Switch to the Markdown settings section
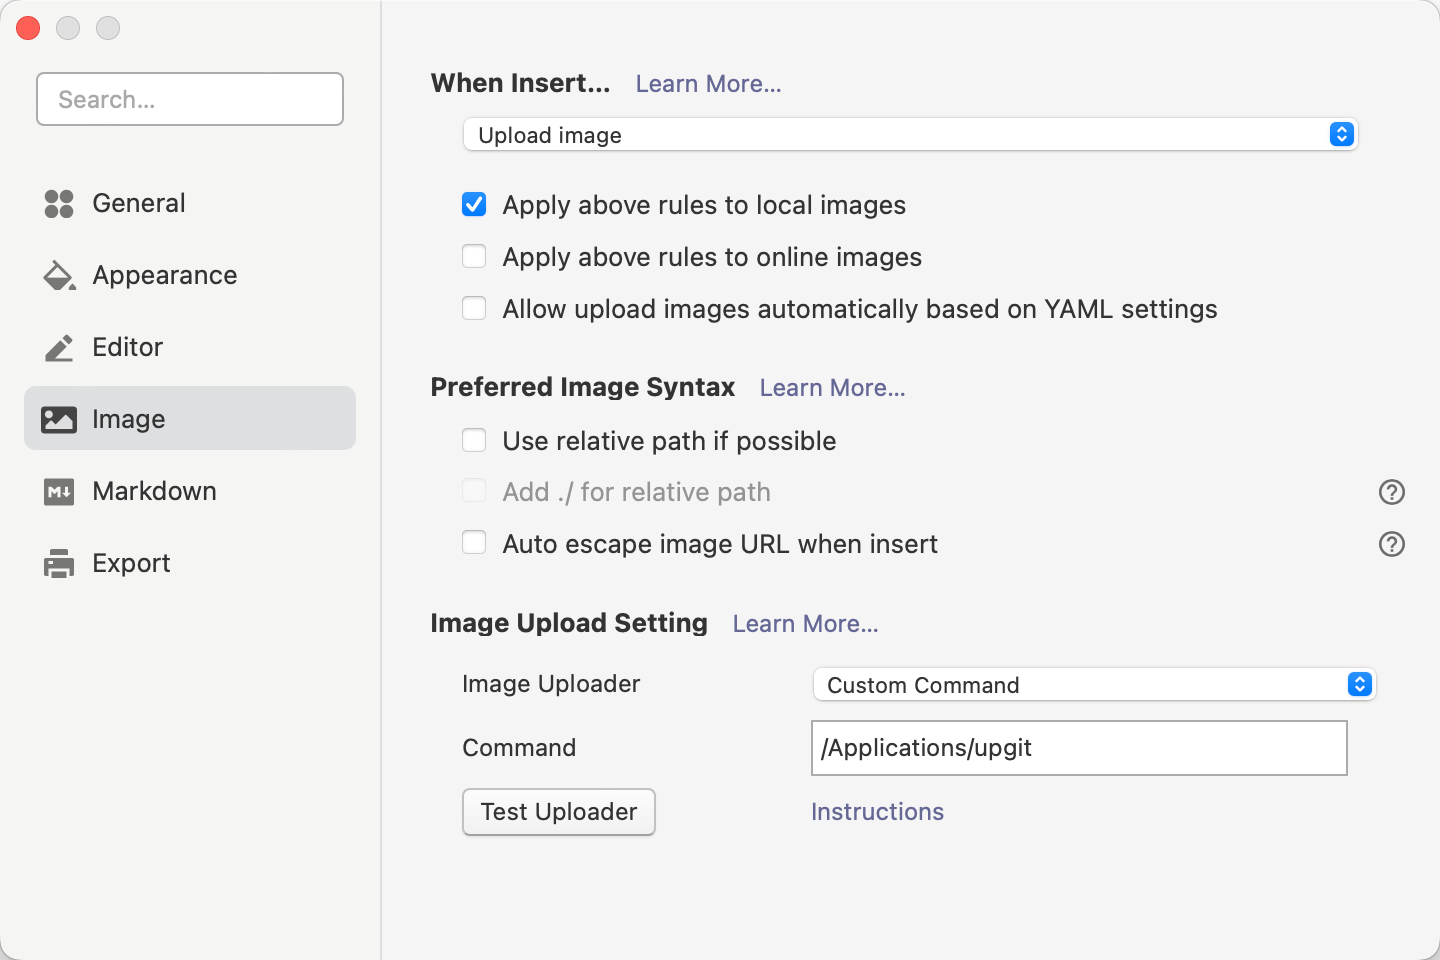1440x960 pixels. click(155, 491)
